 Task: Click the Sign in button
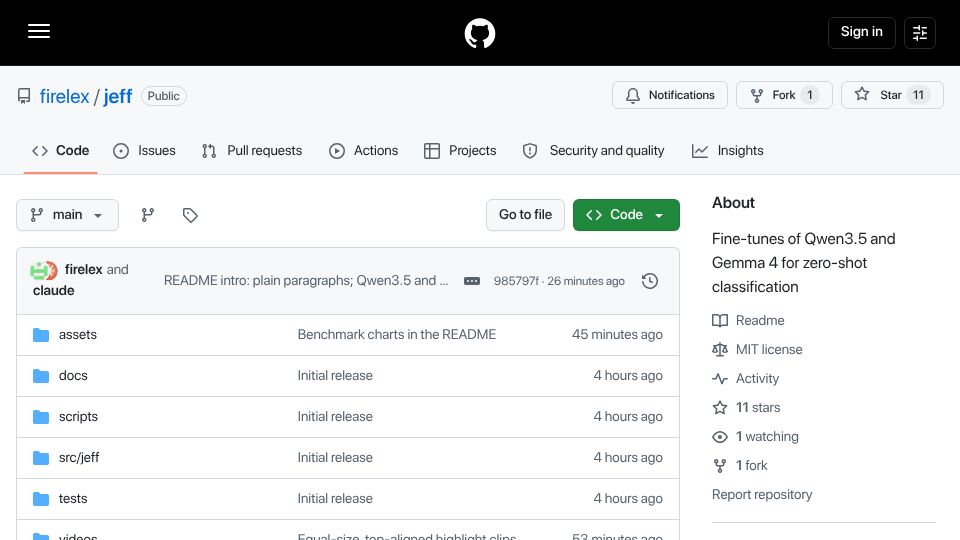(x=861, y=32)
